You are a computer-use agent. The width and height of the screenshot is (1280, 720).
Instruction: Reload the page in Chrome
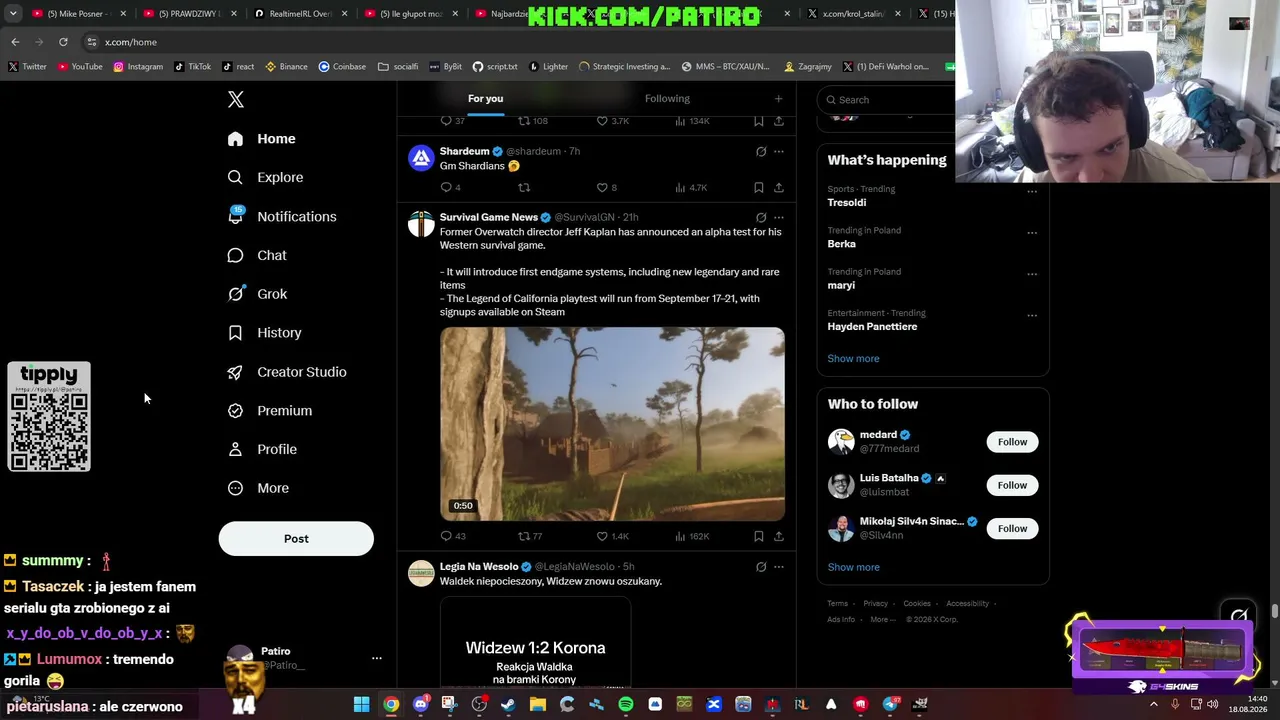click(63, 42)
